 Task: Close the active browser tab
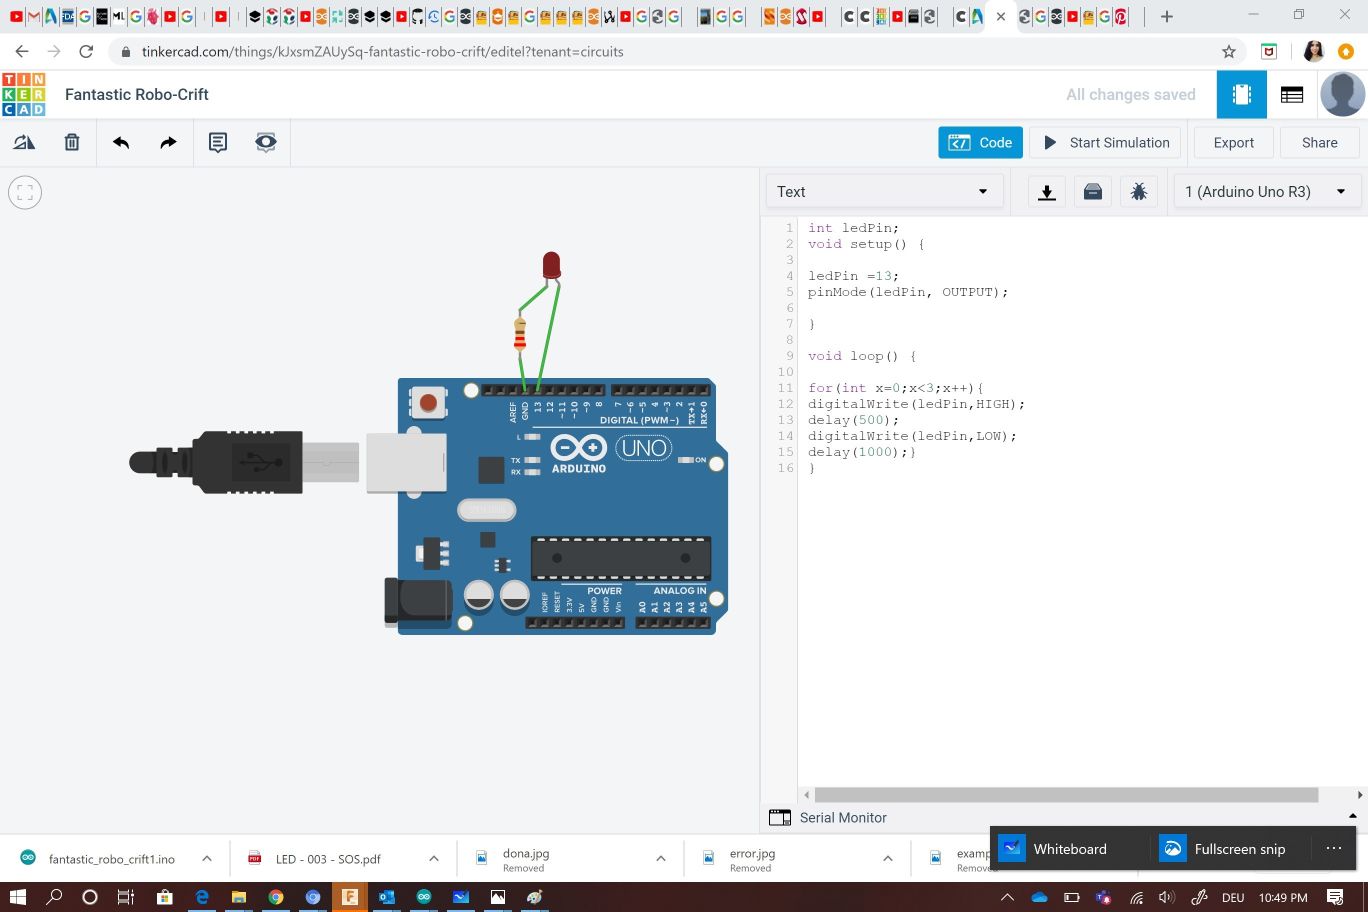[x=1001, y=16]
